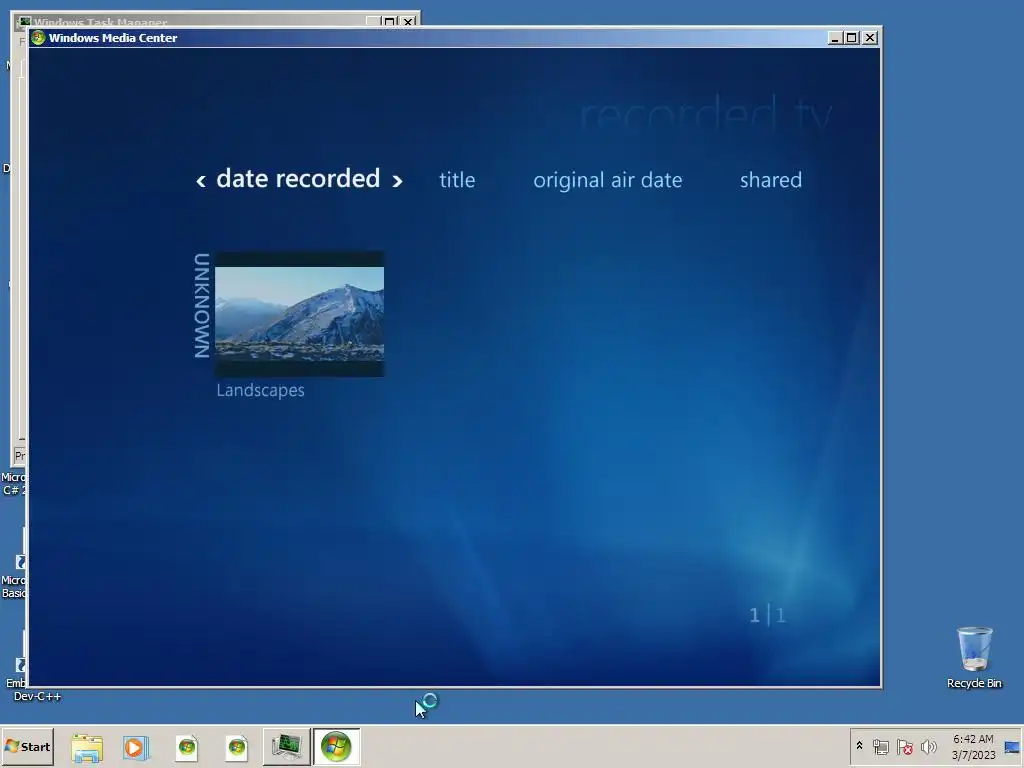Select the 'title' sort tab
The height and width of the screenshot is (768, 1024).
point(457,180)
